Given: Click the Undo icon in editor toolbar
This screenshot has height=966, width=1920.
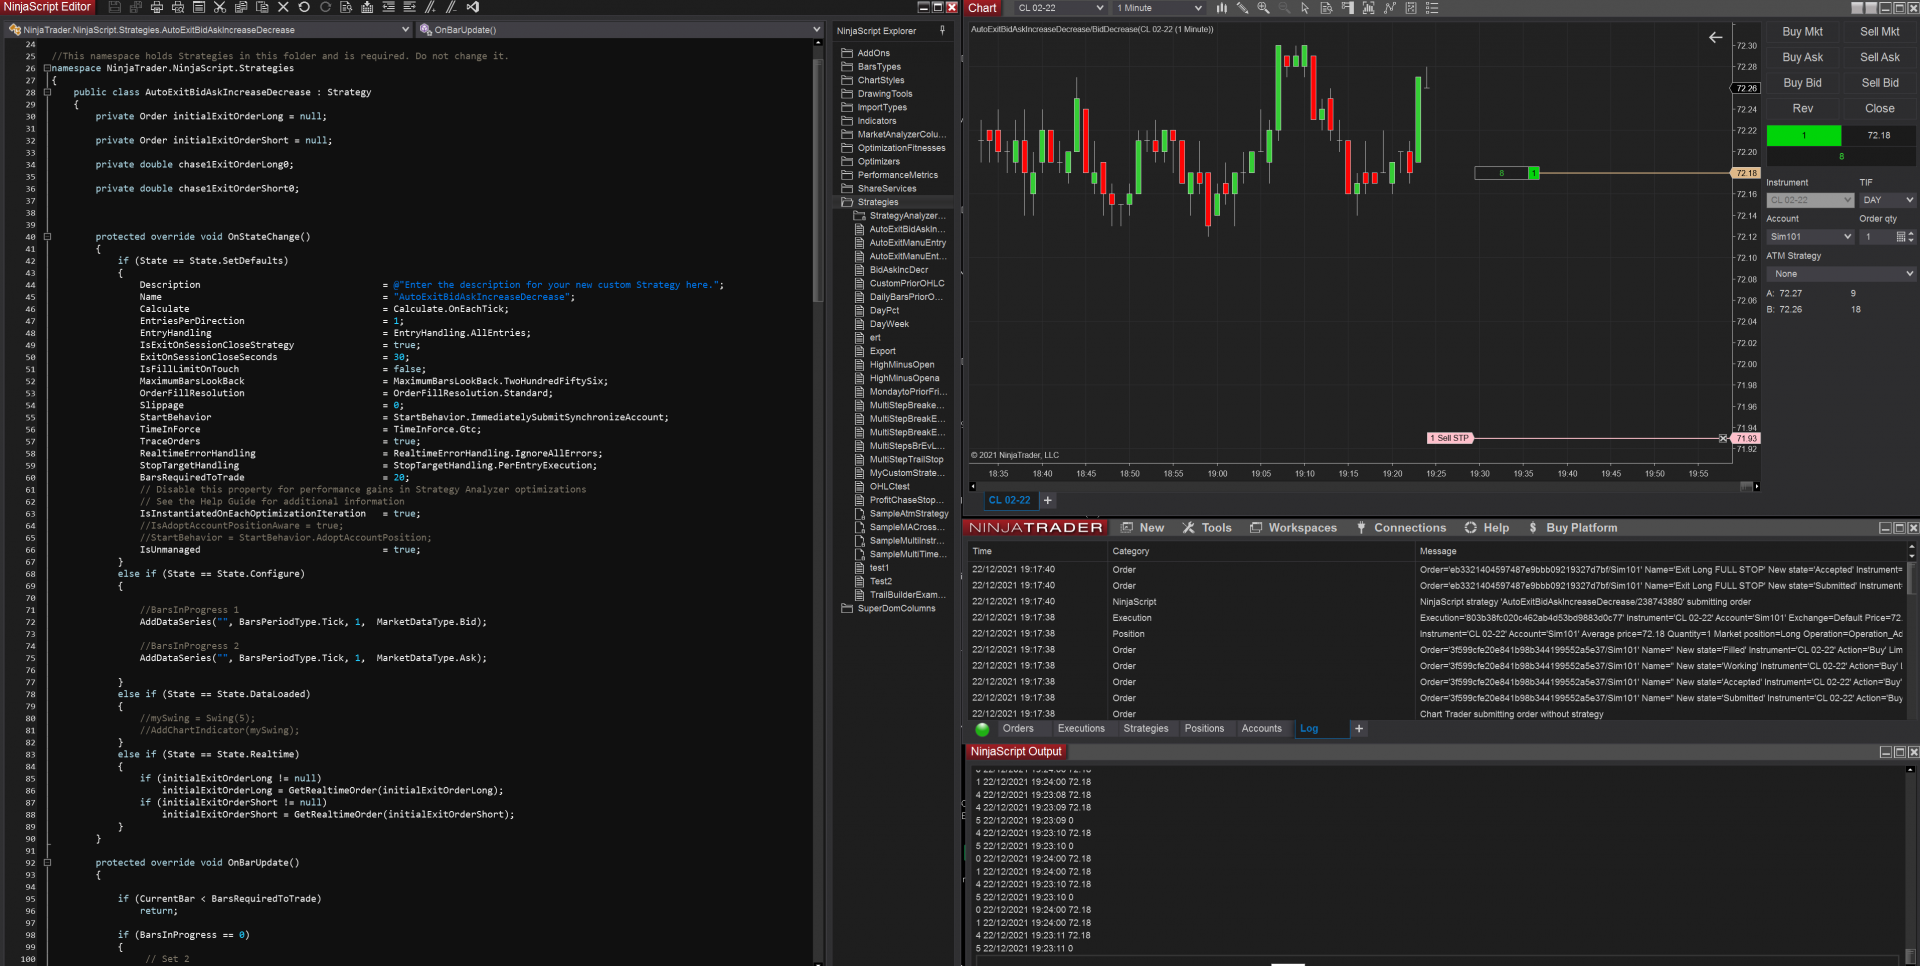Looking at the screenshot, I should pos(304,7).
